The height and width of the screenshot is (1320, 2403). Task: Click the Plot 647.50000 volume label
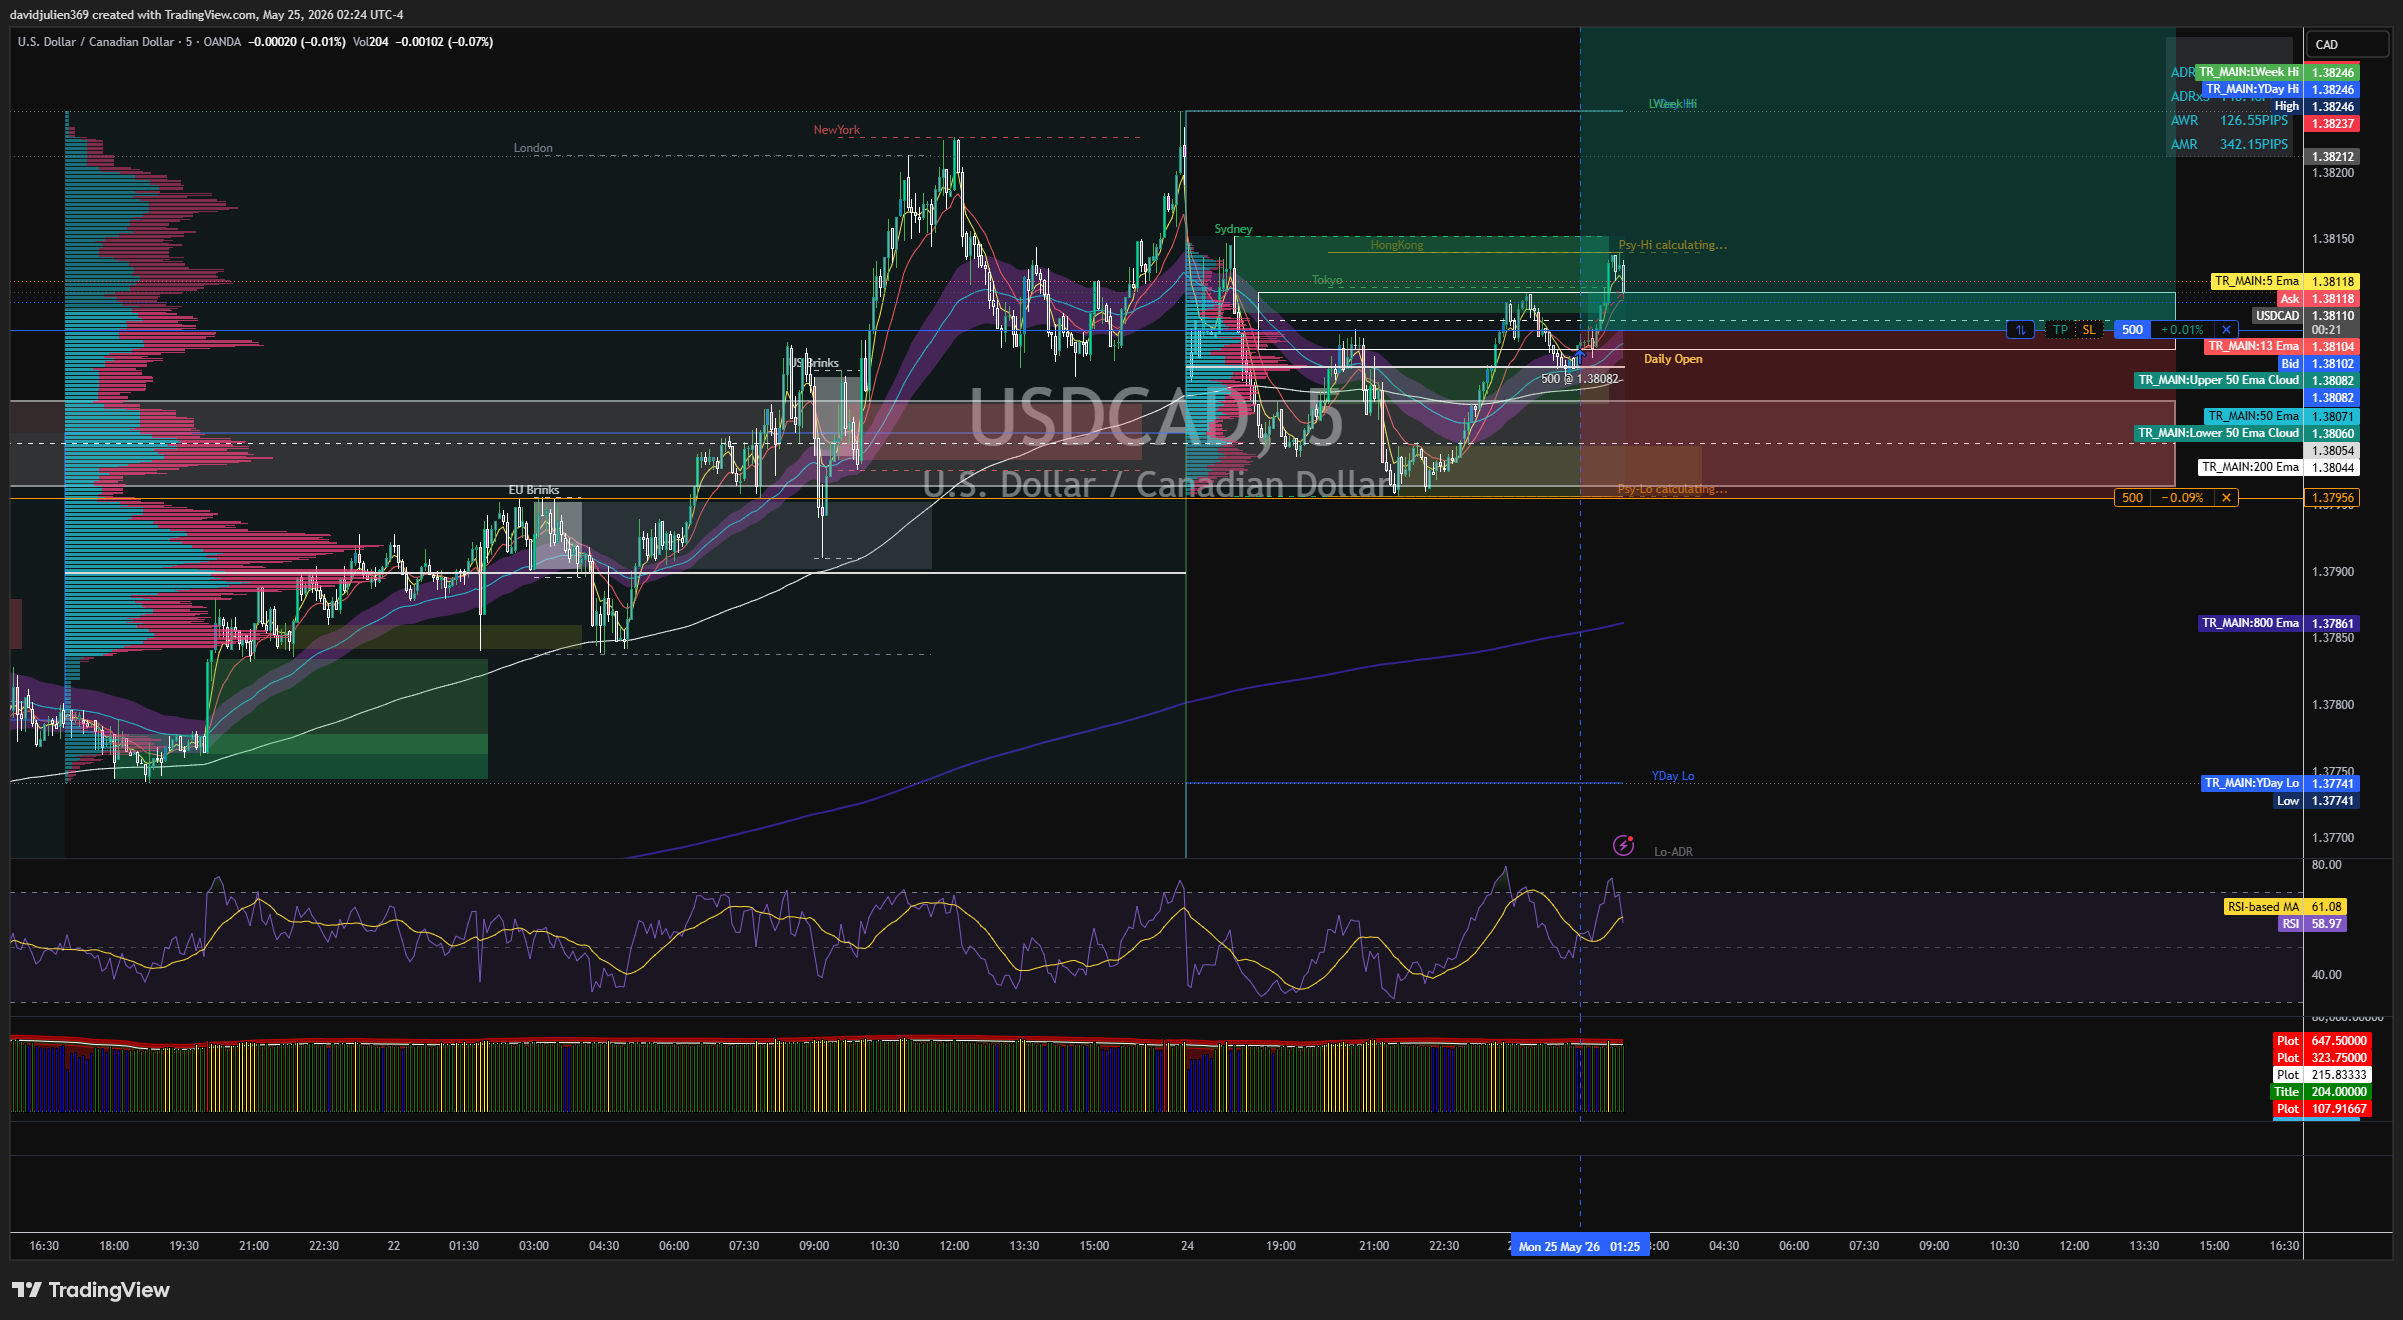(2322, 1042)
